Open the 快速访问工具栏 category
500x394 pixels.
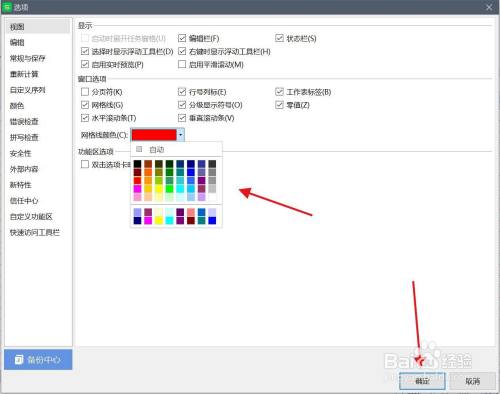tap(35, 232)
